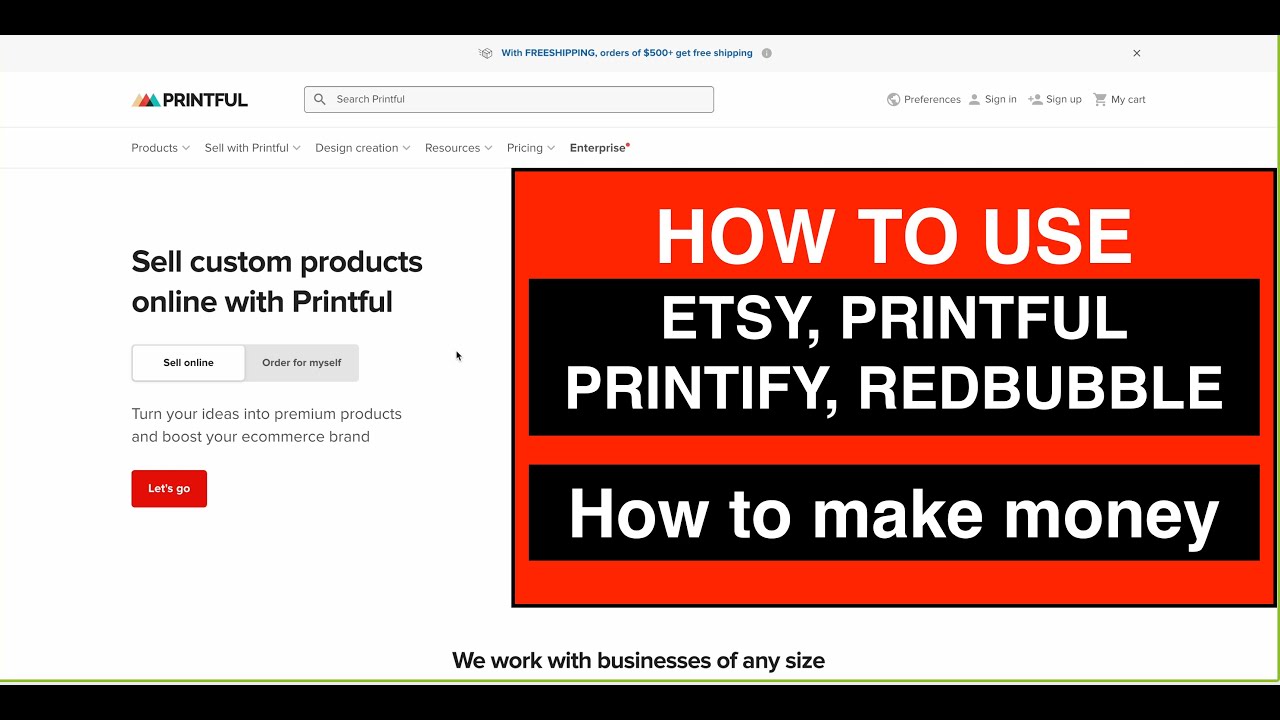Expand the Products menu
1280x720 pixels.
pyautogui.click(x=160, y=148)
